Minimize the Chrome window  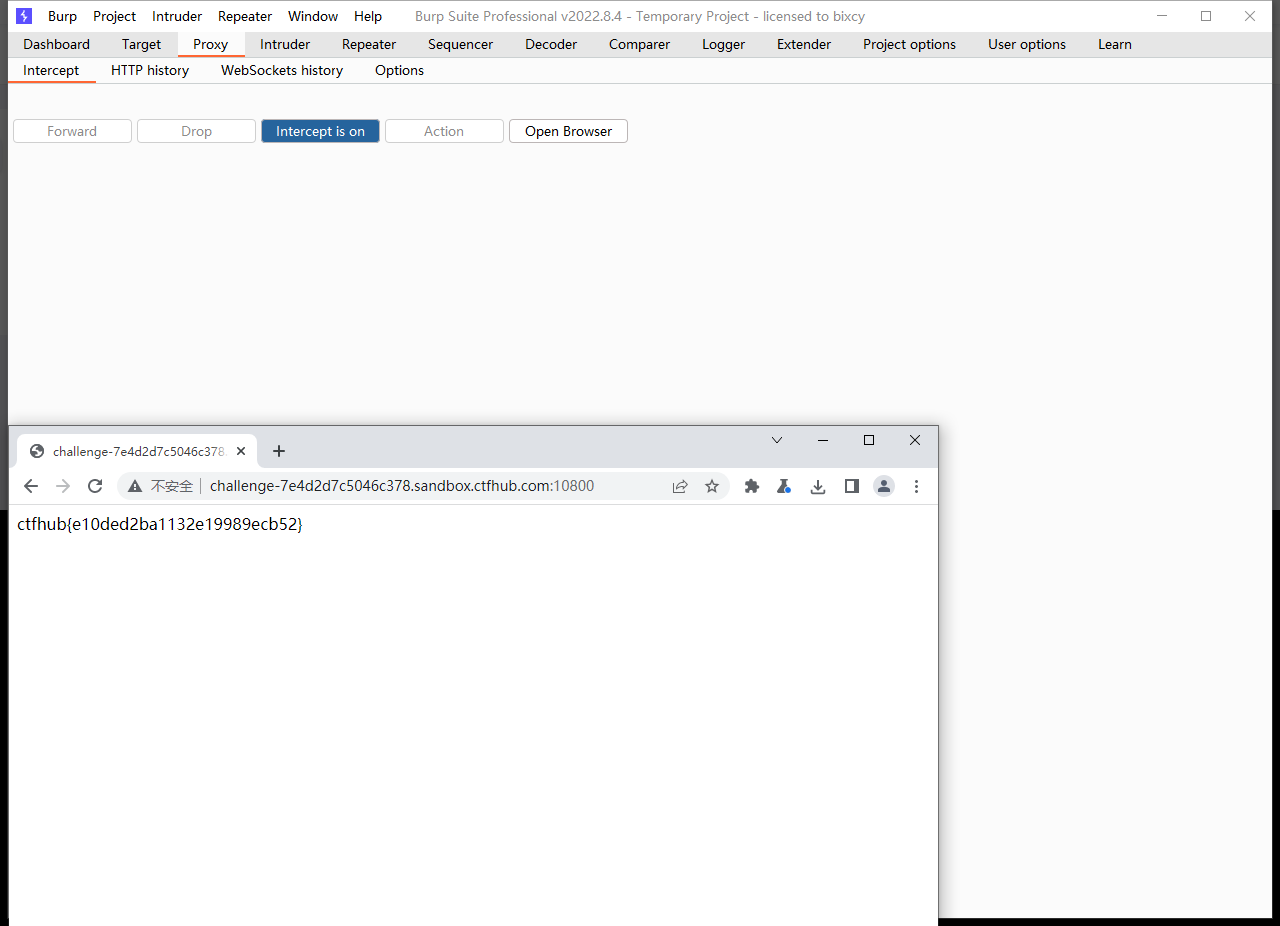[823, 440]
